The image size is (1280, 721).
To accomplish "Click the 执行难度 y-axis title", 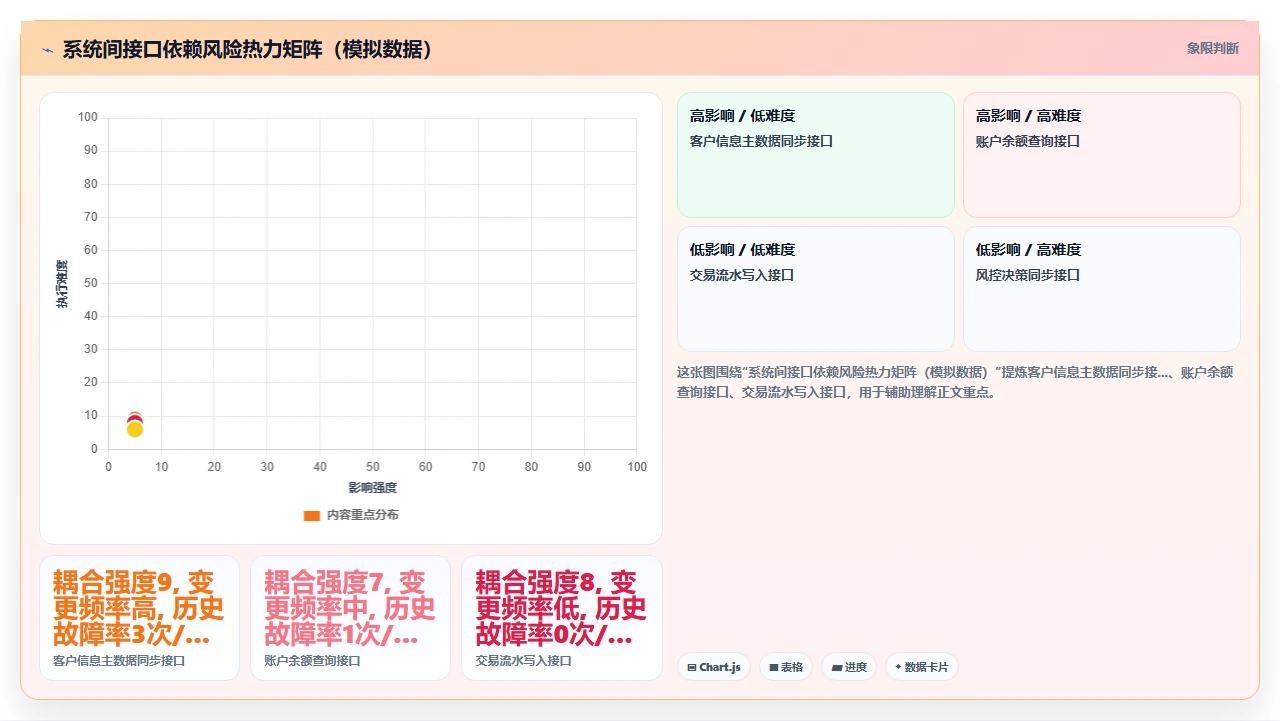I will (x=62, y=284).
